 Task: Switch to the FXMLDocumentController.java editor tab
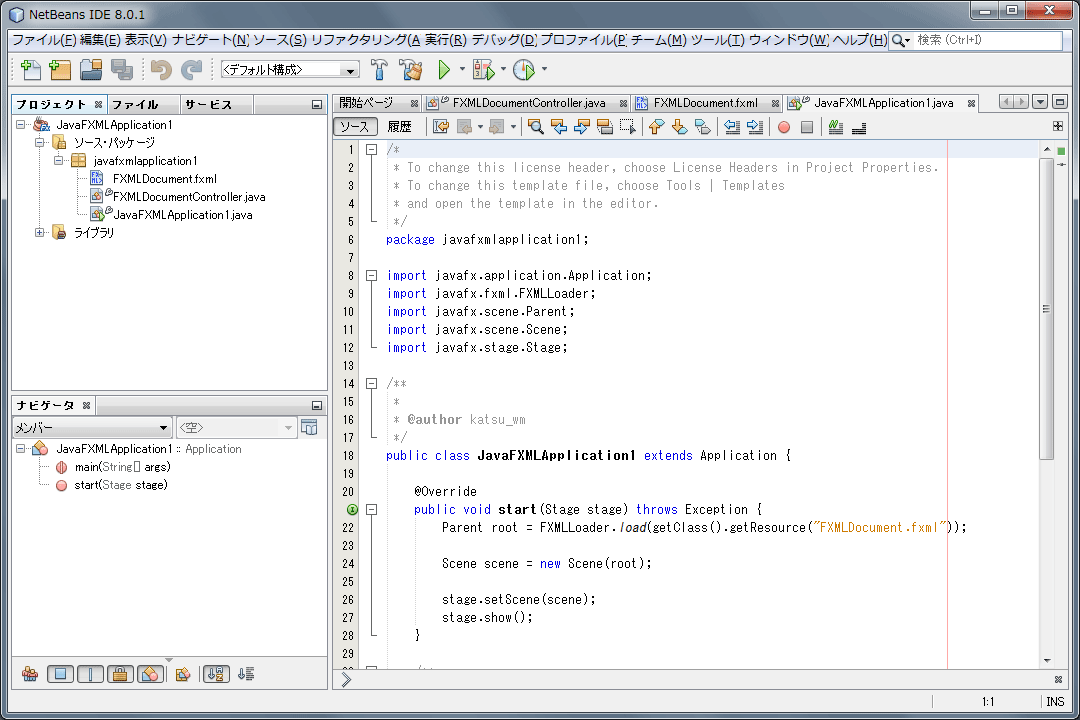coord(528,103)
